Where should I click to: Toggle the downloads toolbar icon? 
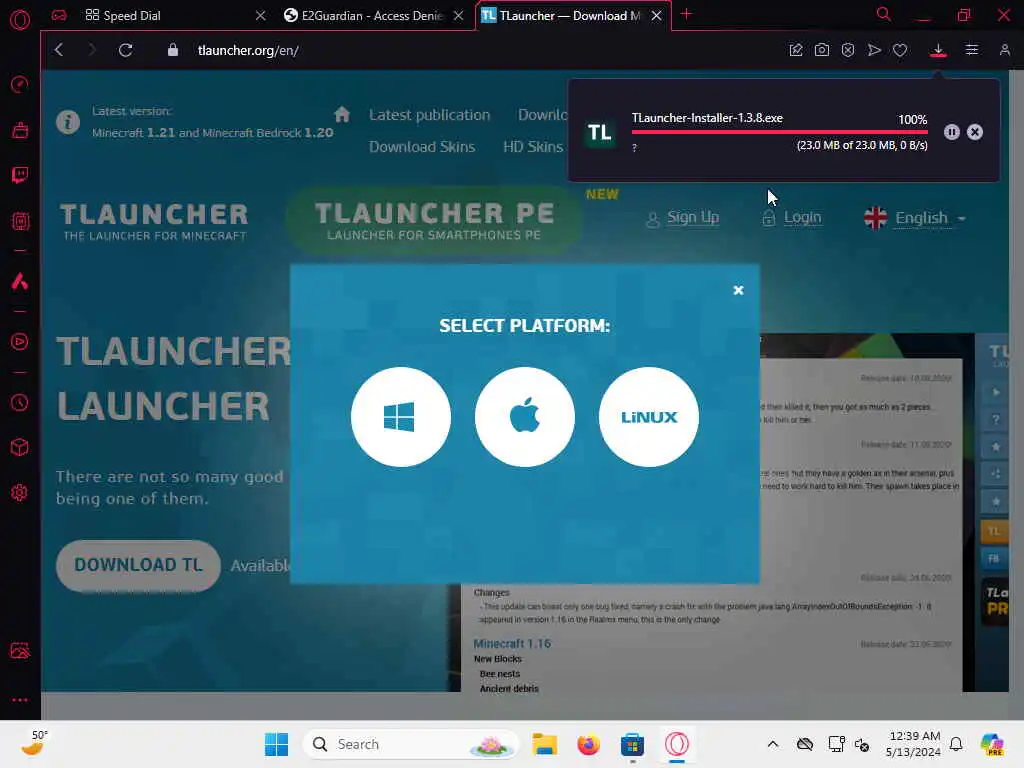coord(938,50)
